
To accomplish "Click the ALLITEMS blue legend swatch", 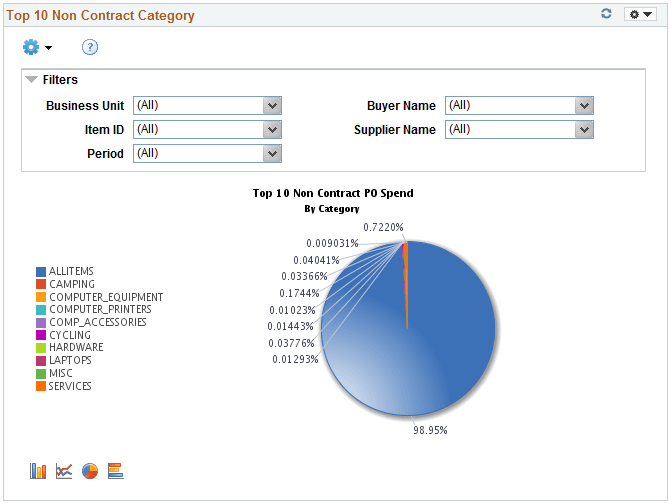I will 41,271.
